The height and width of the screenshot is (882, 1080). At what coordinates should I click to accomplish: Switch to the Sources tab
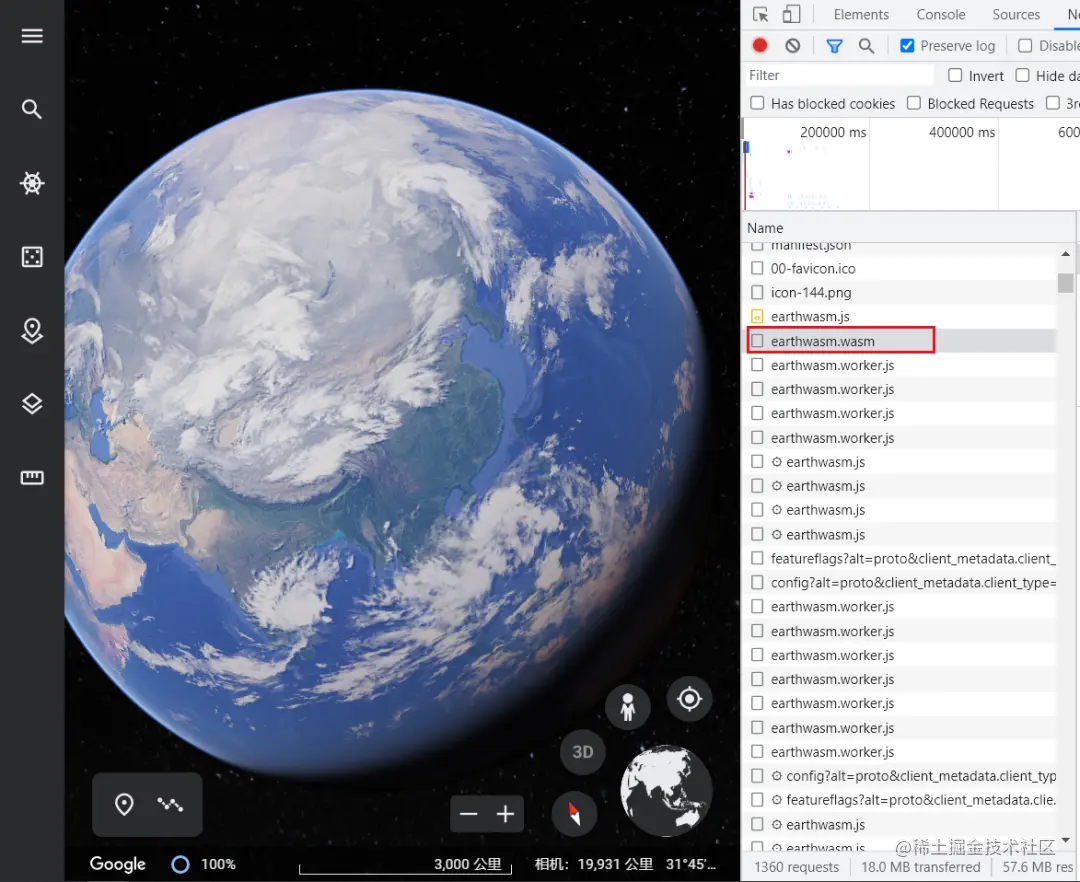tap(1016, 14)
